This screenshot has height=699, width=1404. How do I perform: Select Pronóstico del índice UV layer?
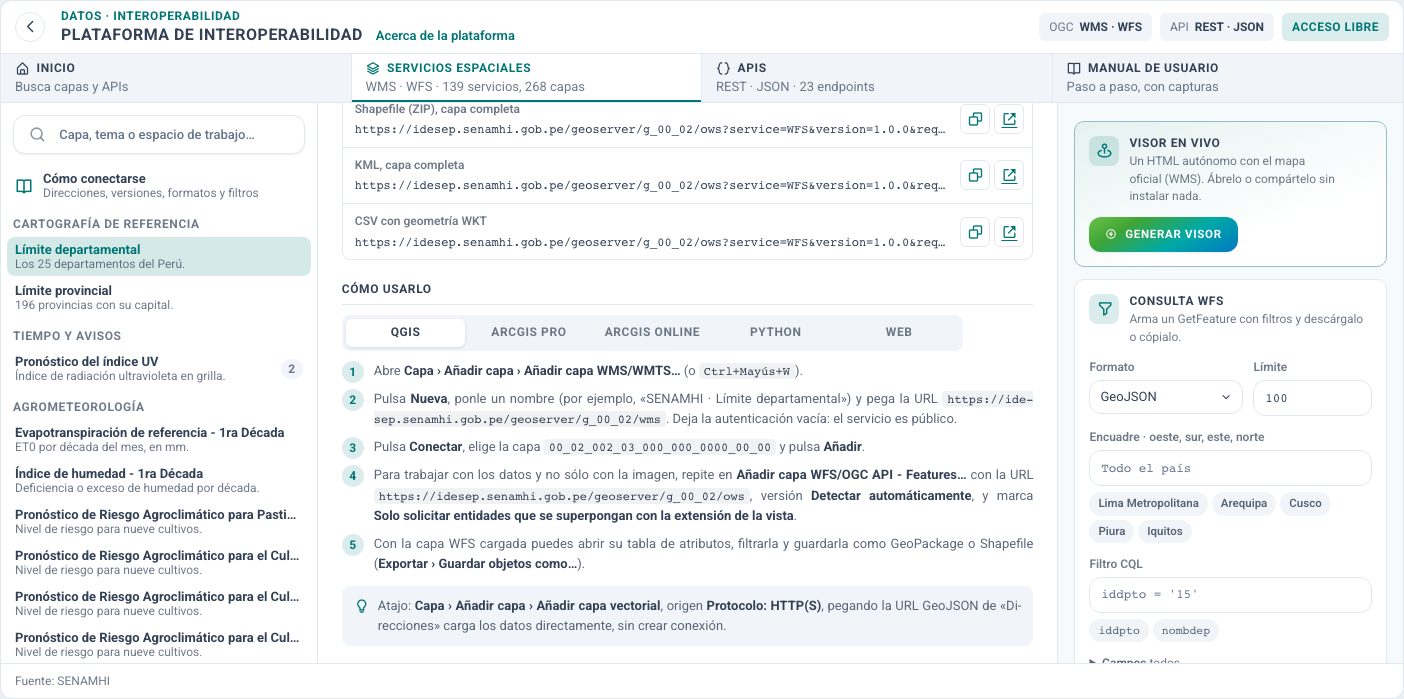coord(159,369)
